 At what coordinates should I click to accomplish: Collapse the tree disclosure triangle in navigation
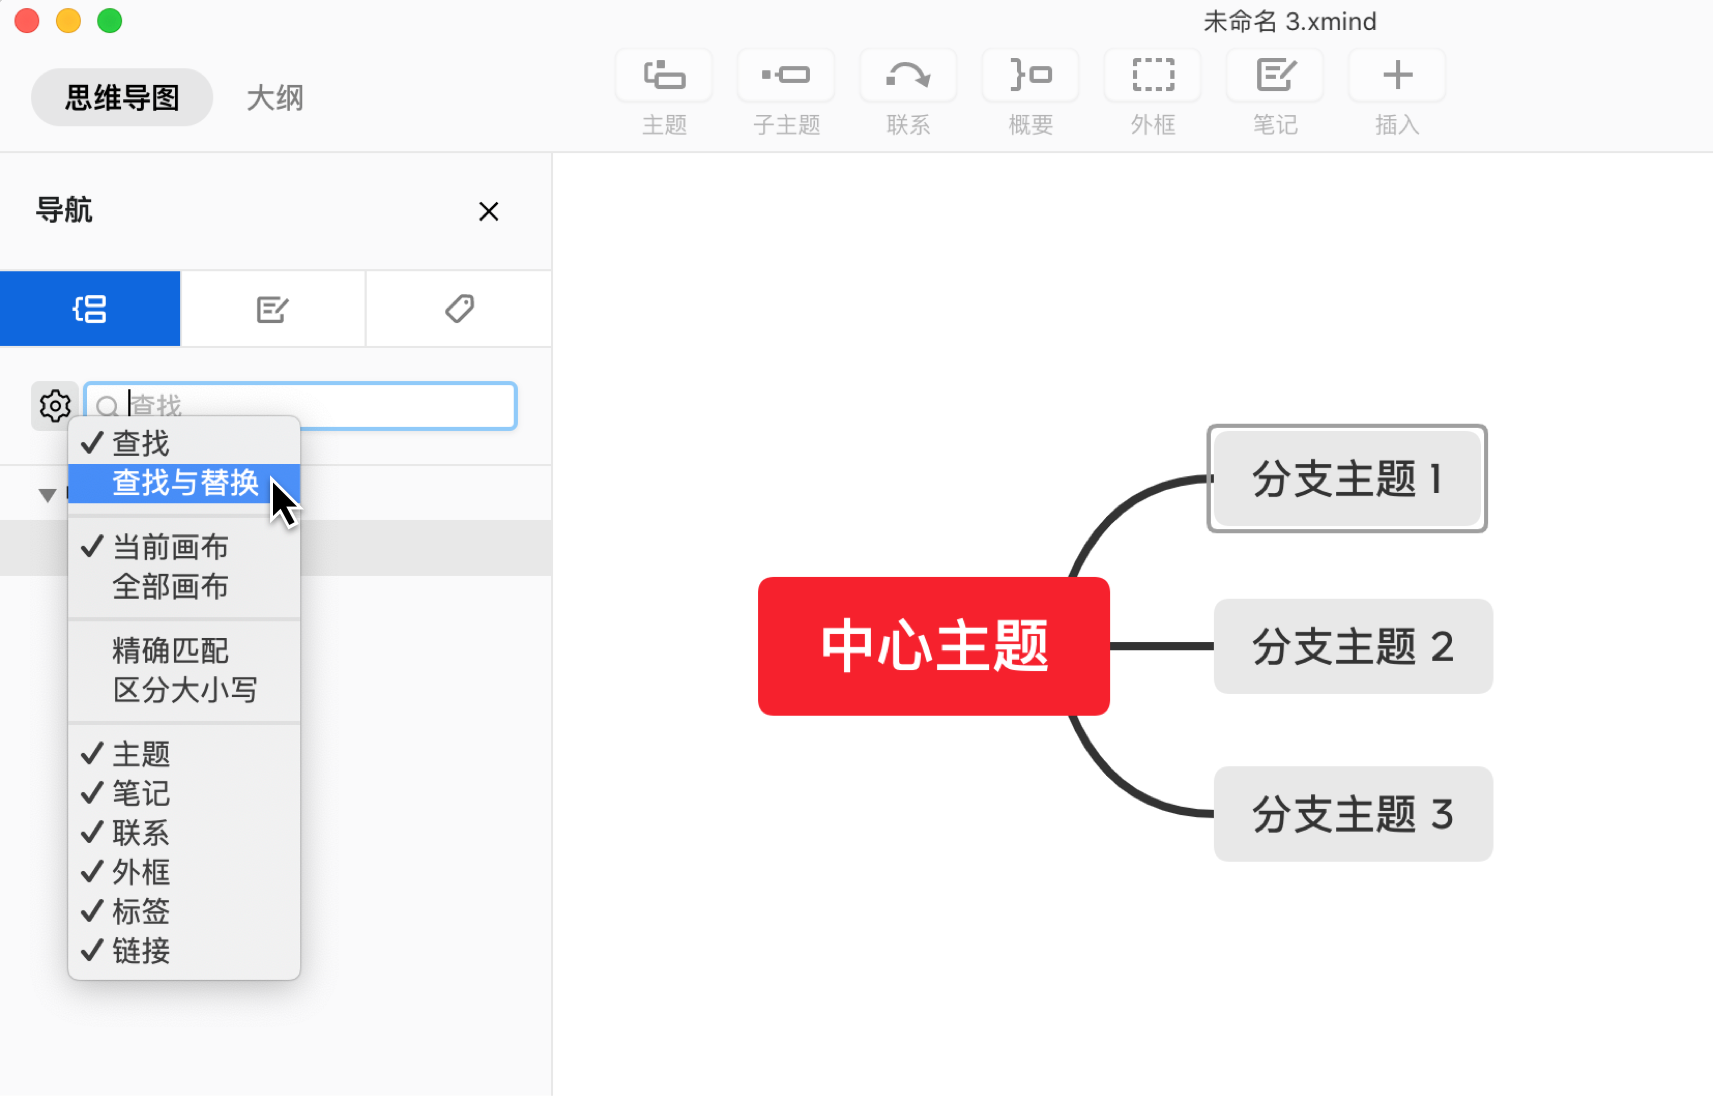tap(46, 495)
